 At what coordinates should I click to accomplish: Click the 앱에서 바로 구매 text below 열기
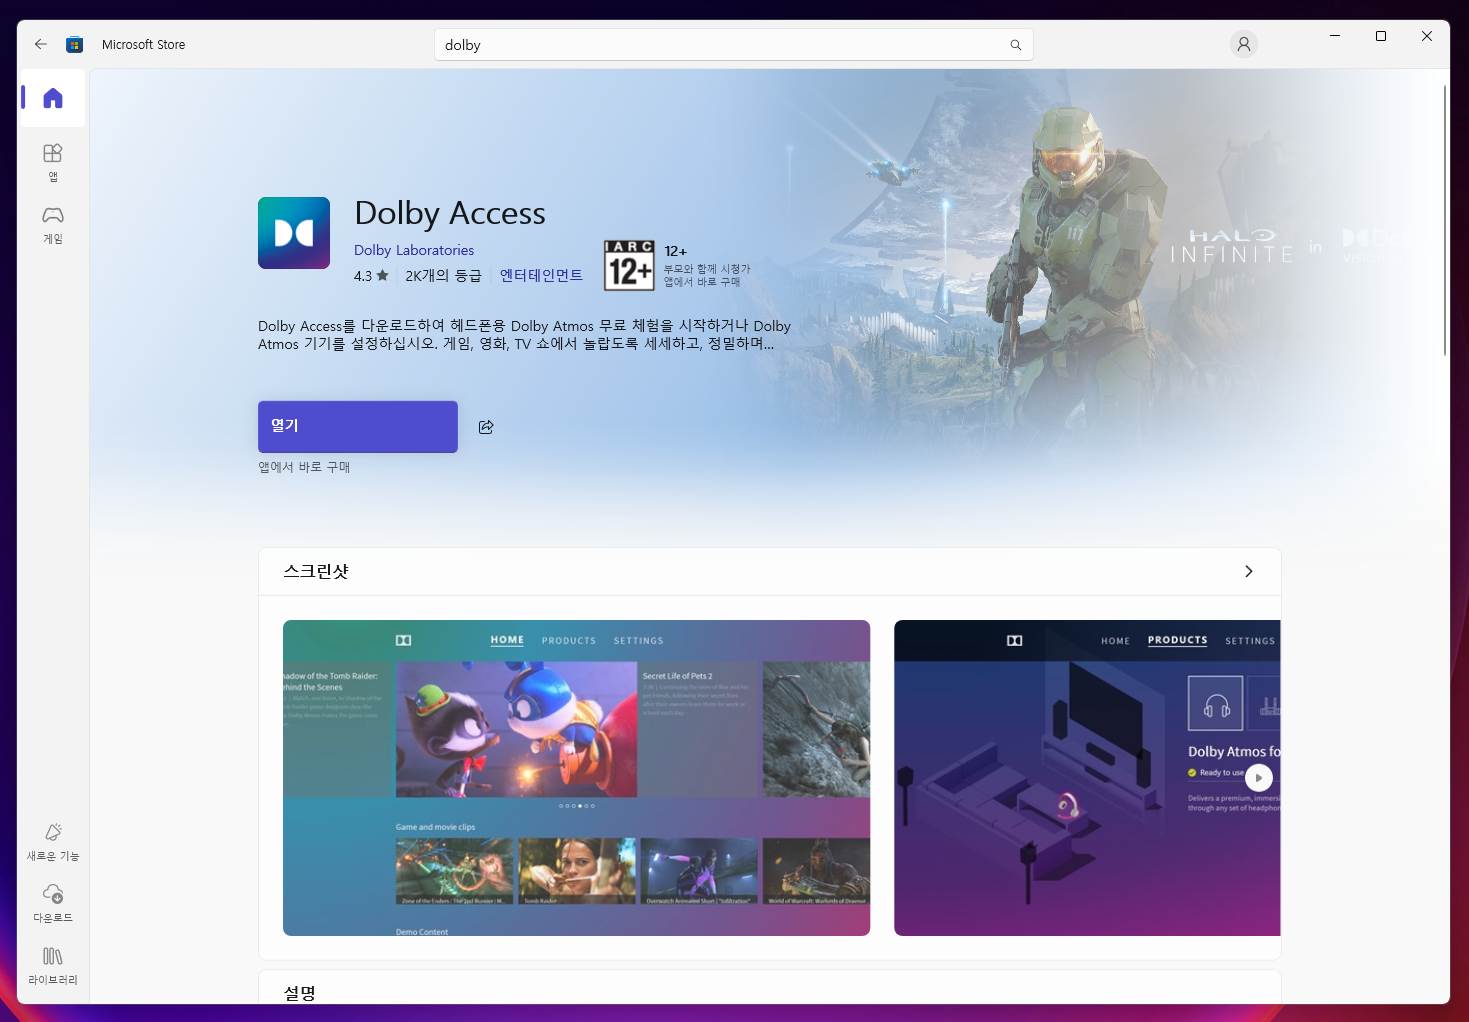tap(304, 467)
